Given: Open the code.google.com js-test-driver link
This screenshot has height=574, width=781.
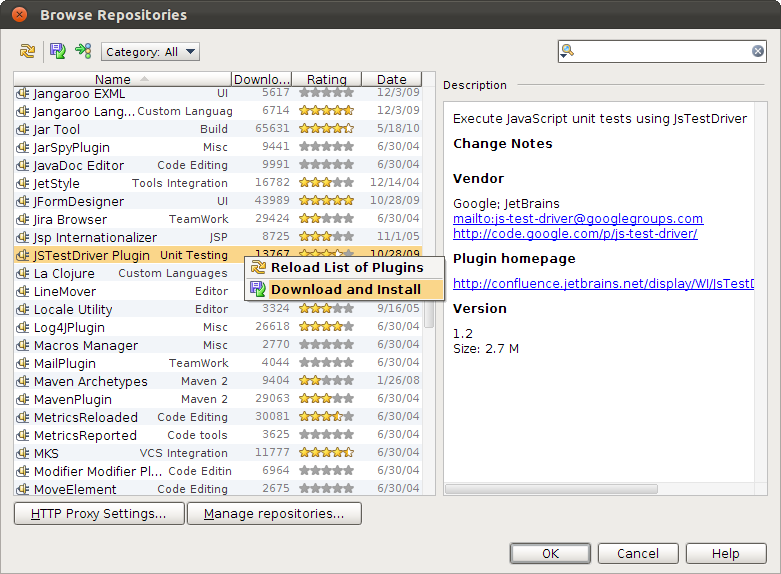Looking at the screenshot, I should coord(575,234).
